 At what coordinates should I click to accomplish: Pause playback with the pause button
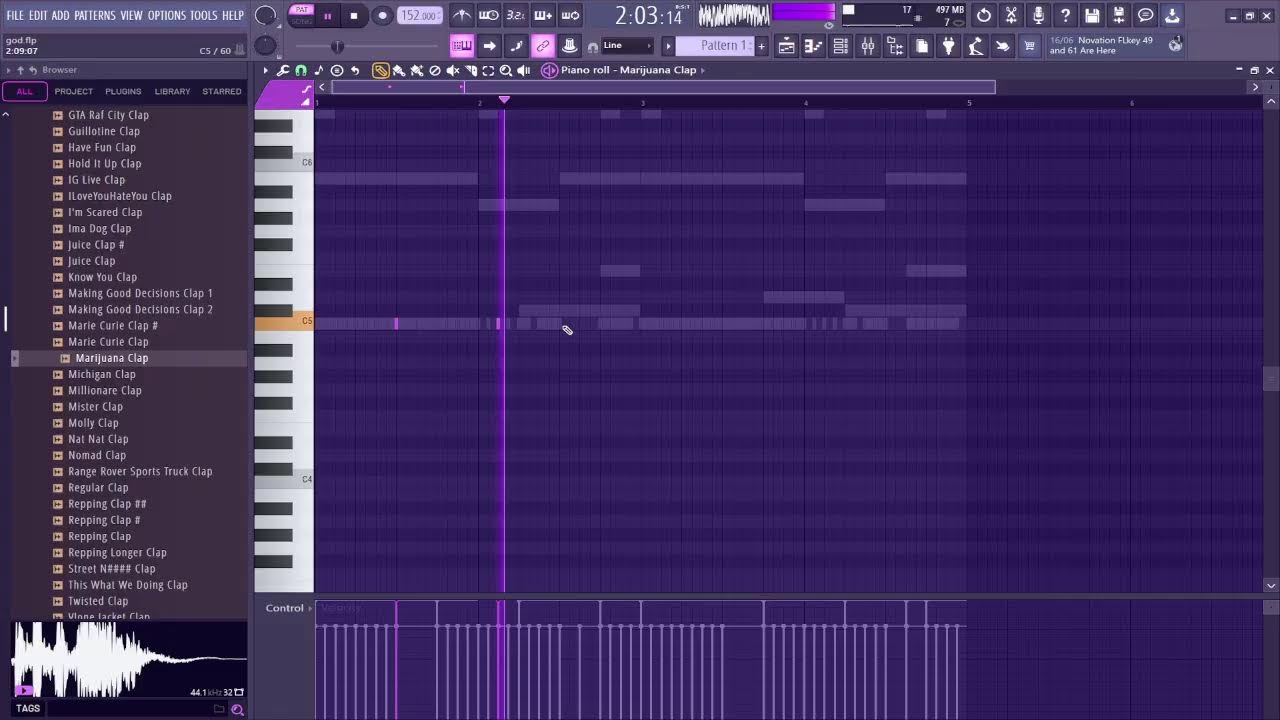(x=327, y=16)
